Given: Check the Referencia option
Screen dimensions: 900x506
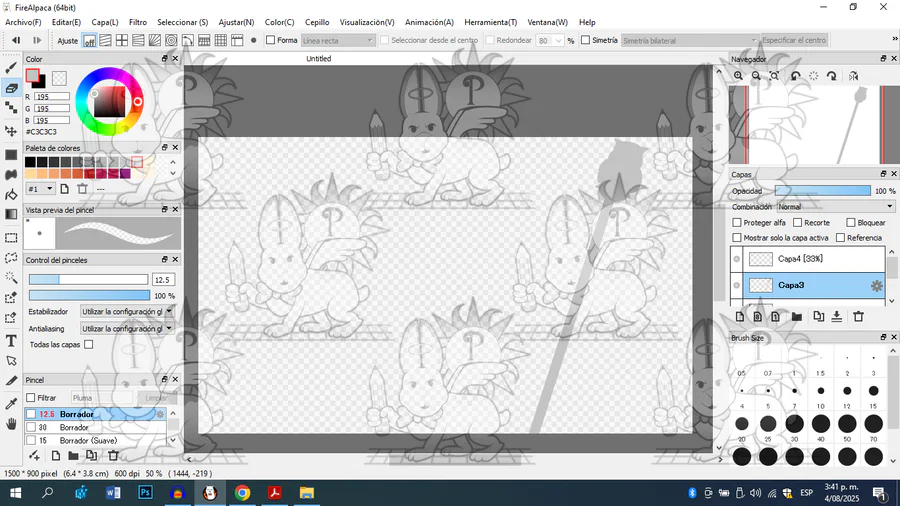Looking at the screenshot, I should [x=840, y=238].
